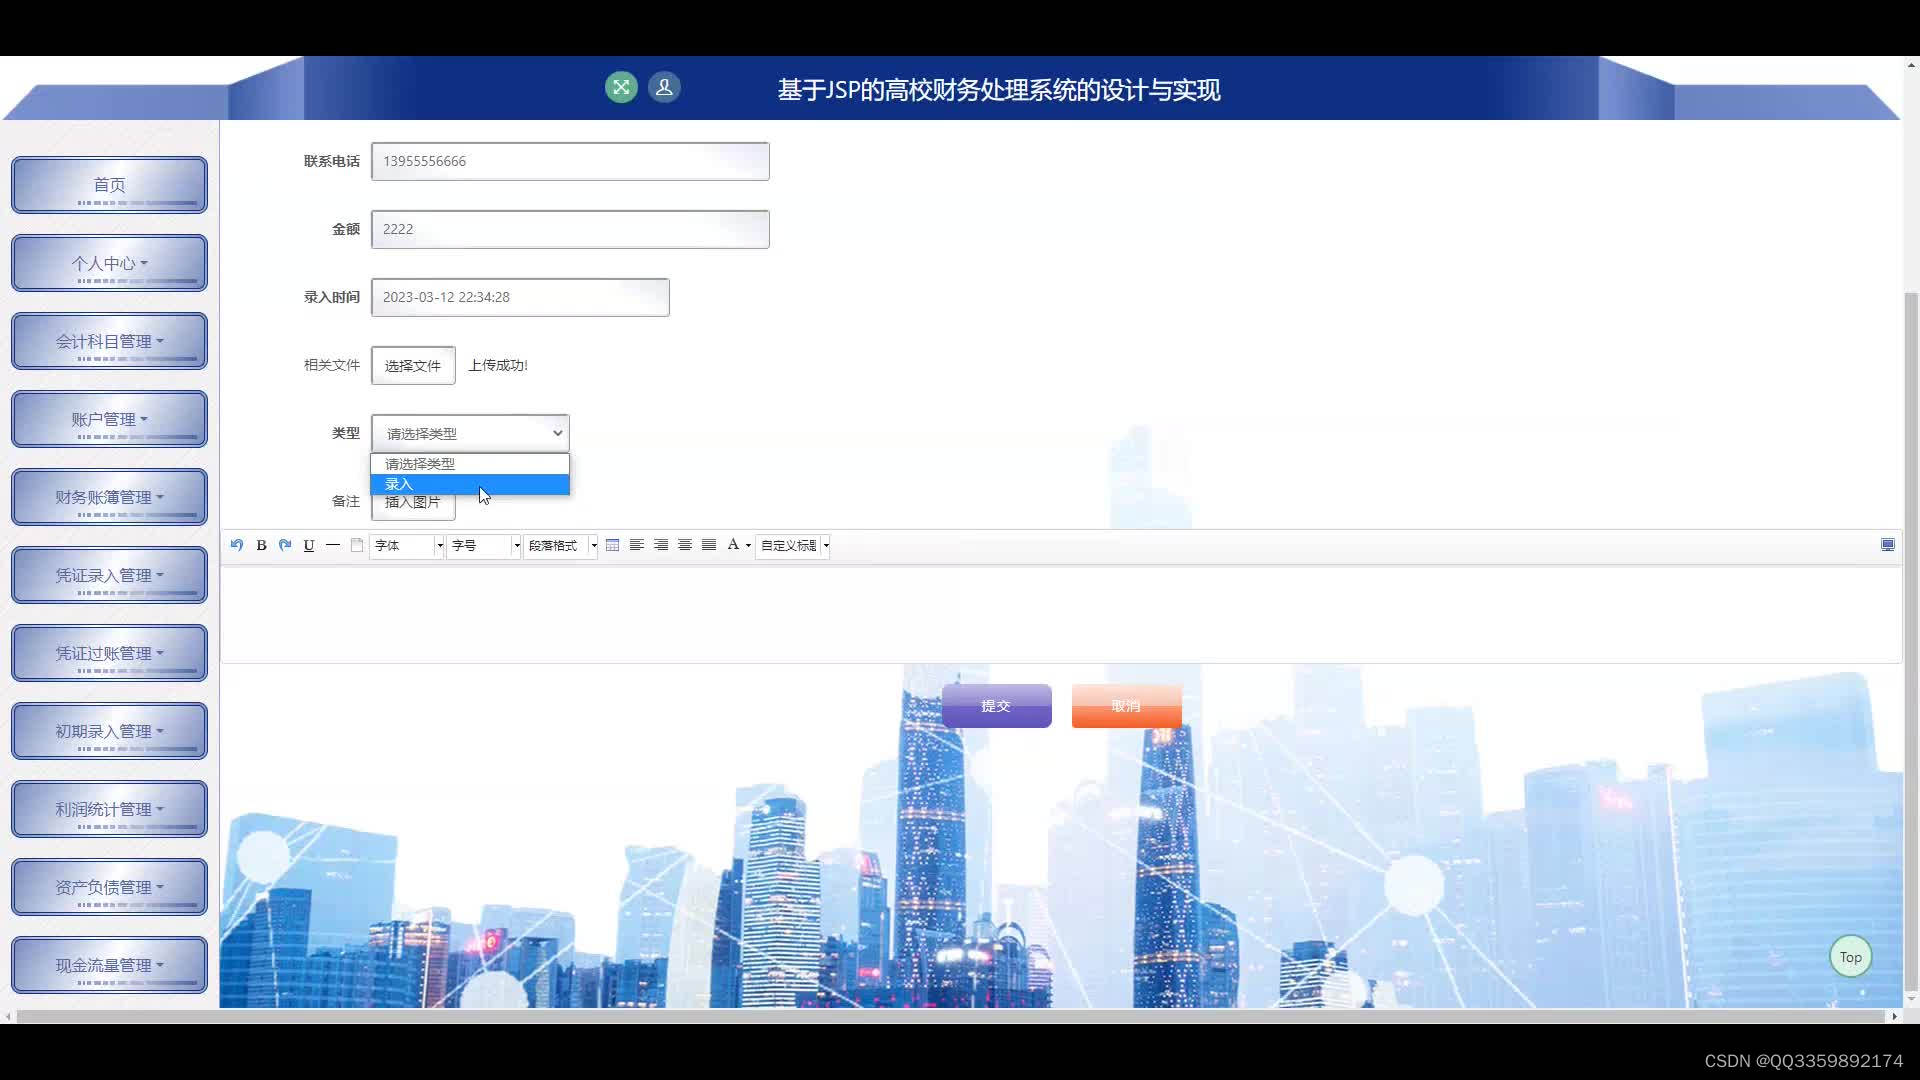The image size is (1920, 1080).
Task: Click the round Top back-to-top button
Action: [x=1851, y=957]
